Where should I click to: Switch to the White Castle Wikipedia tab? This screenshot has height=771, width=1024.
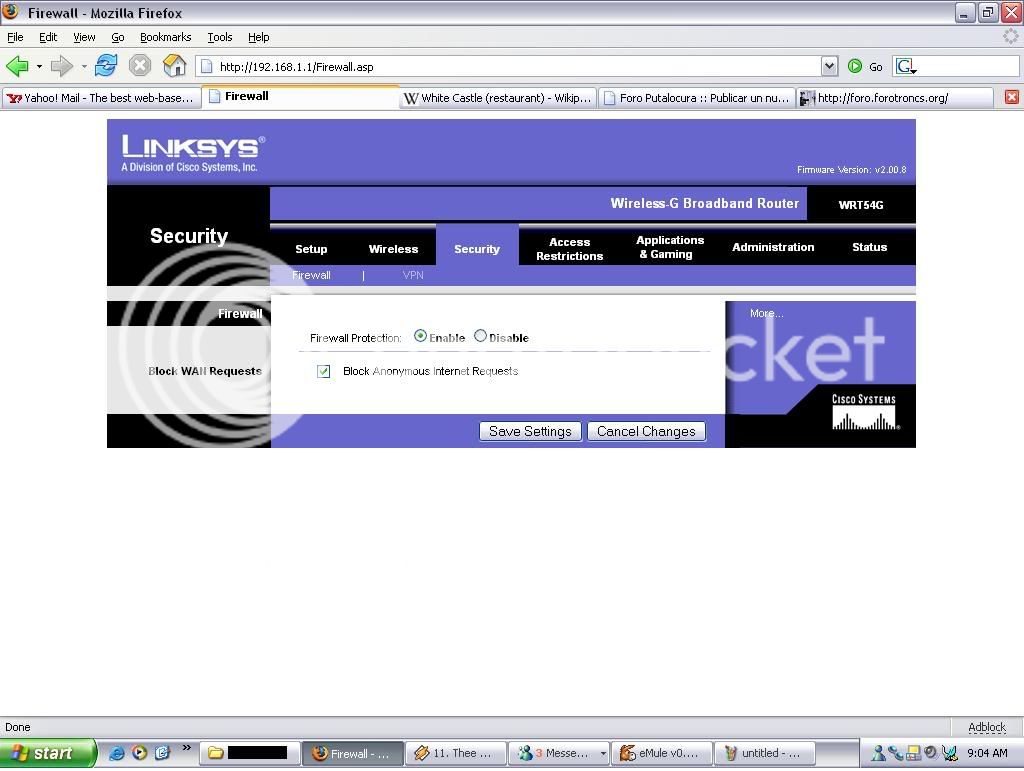click(498, 98)
